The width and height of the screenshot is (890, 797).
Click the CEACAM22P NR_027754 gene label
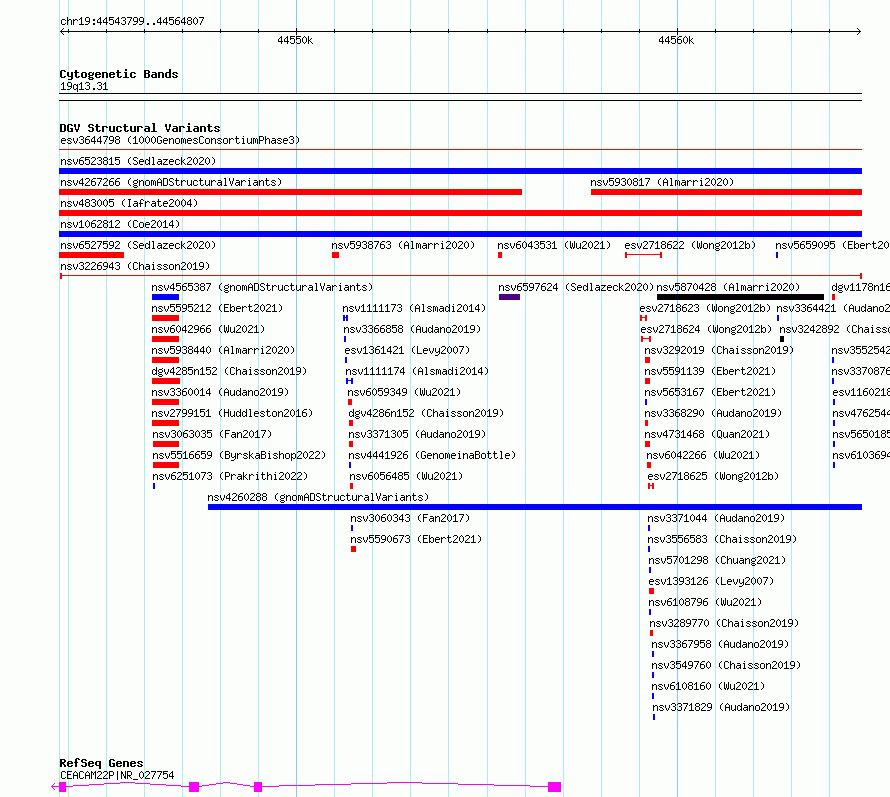[117, 775]
